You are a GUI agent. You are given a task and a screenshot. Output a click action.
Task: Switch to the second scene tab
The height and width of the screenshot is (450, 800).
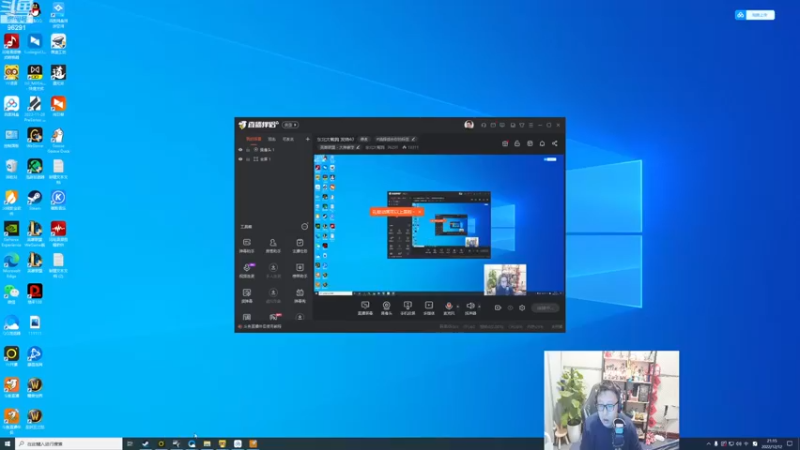coord(272,139)
